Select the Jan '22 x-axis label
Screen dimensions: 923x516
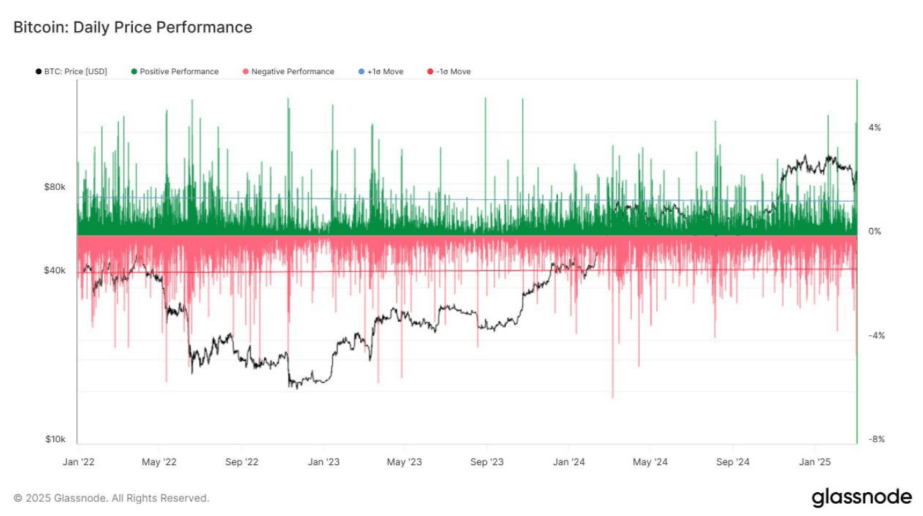click(x=77, y=462)
